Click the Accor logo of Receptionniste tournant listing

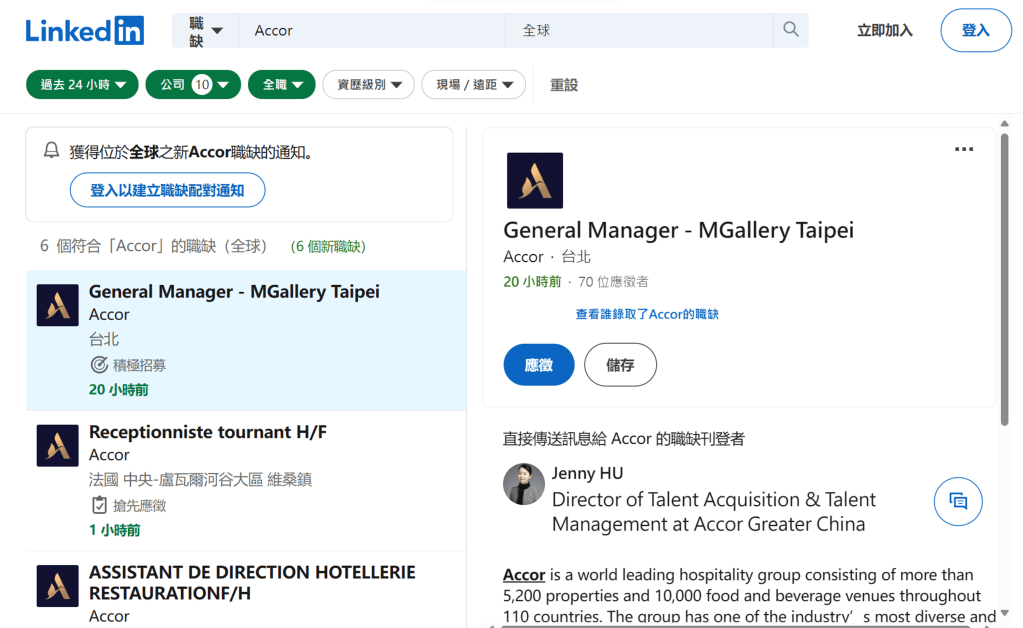pos(58,446)
